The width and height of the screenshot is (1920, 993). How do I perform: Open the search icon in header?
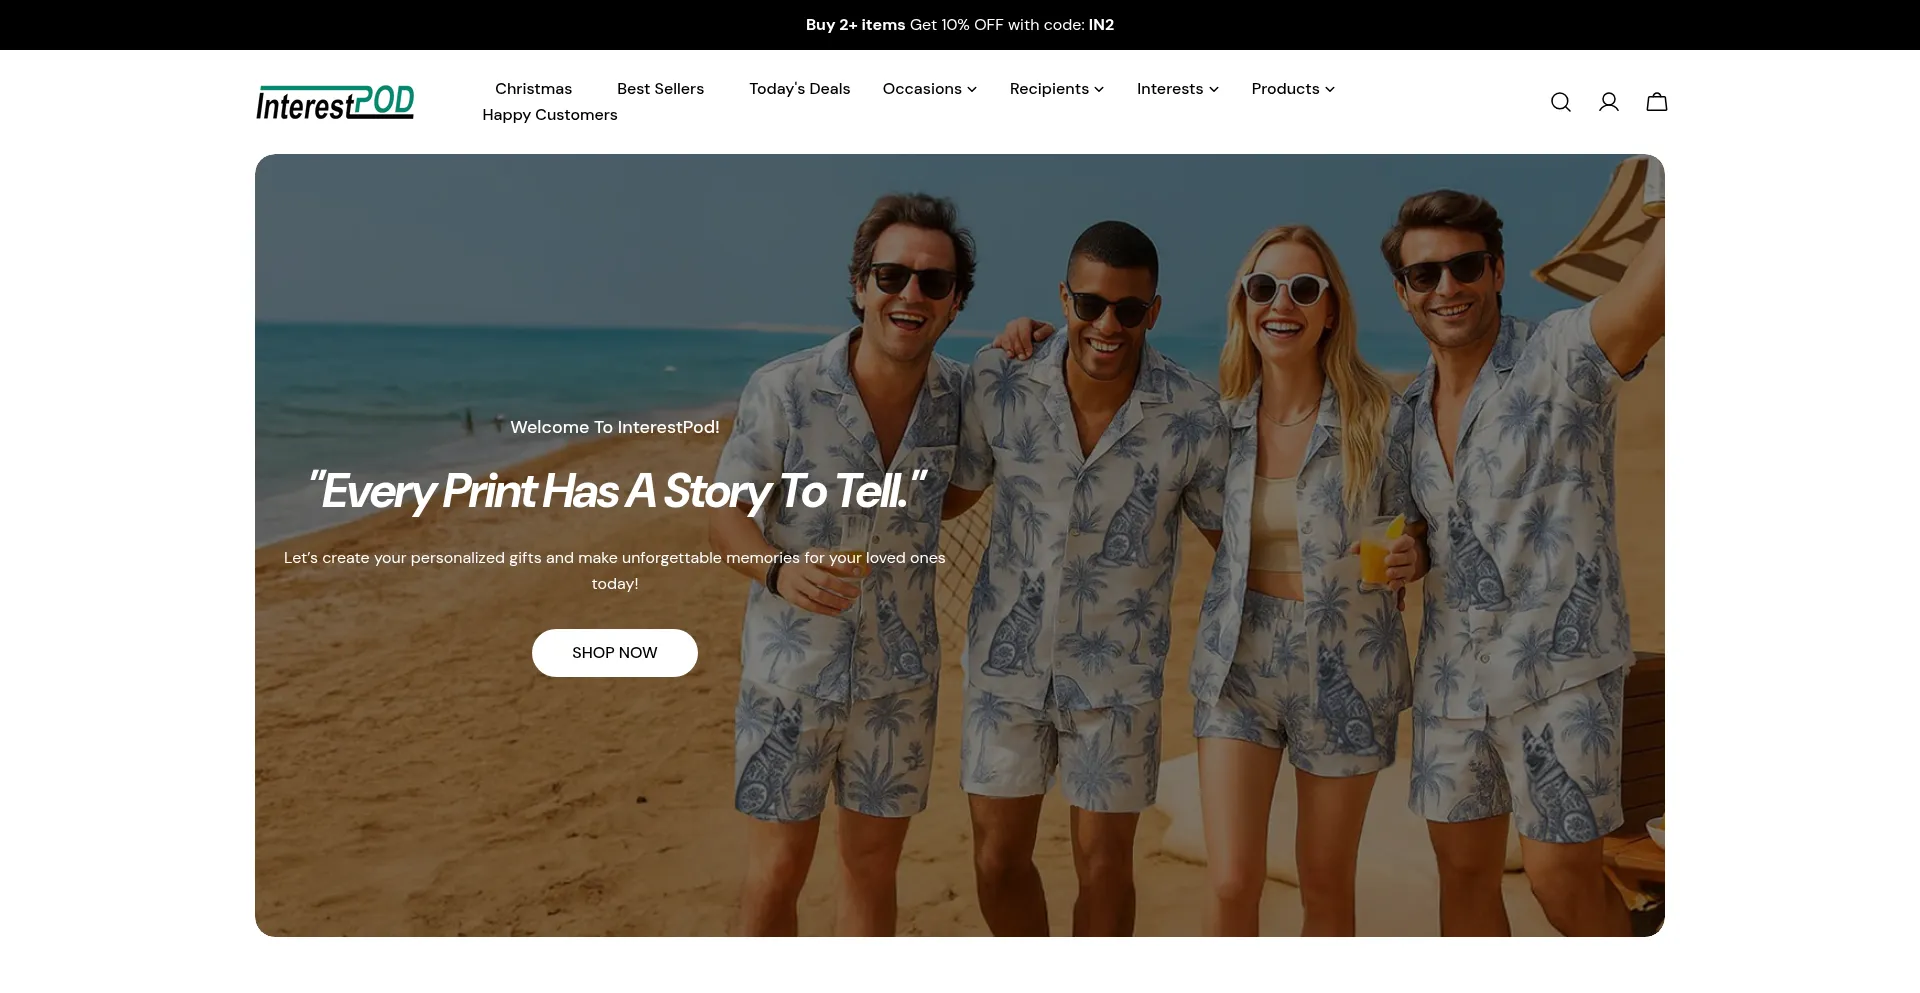(x=1560, y=102)
